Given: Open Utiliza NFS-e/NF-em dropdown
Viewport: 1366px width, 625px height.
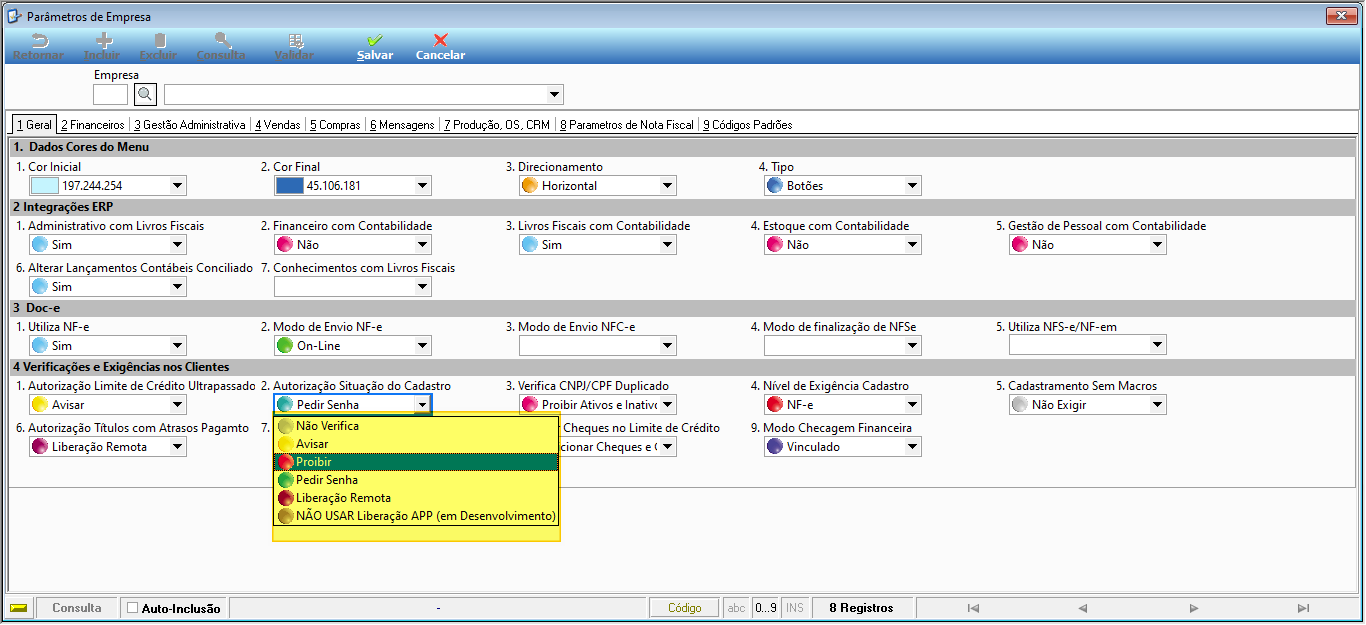Looking at the screenshot, I should (1158, 346).
